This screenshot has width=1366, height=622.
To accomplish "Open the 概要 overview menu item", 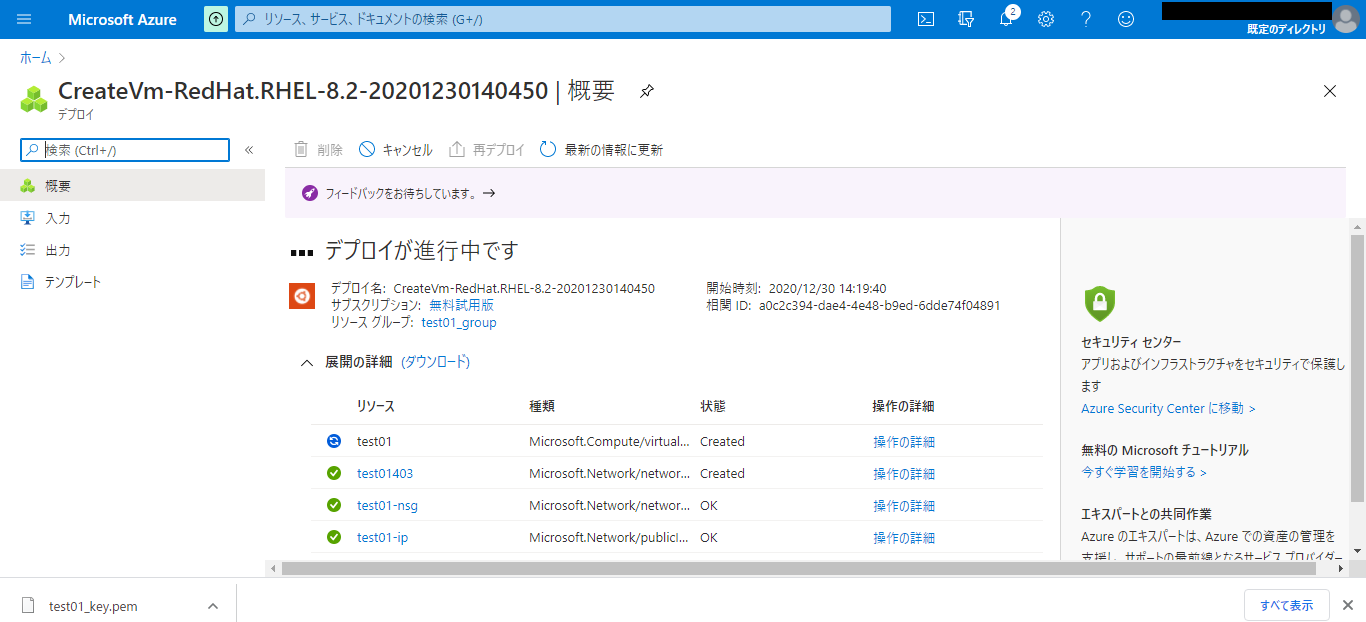I will click(132, 186).
